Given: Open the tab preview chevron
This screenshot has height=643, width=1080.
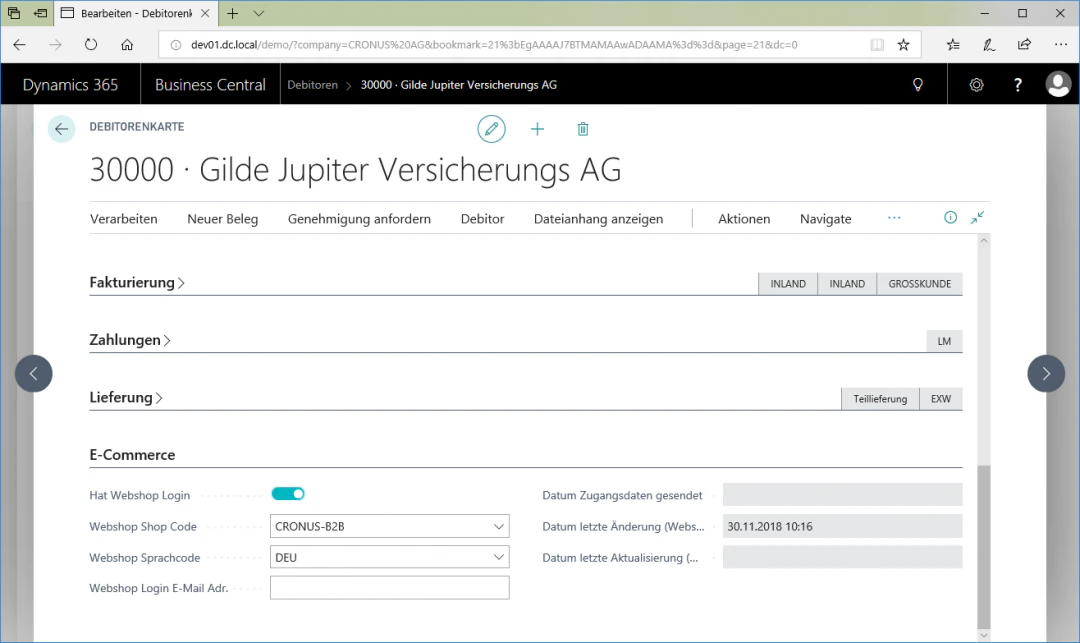Looking at the screenshot, I should pyautogui.click(x=258, y=13).
